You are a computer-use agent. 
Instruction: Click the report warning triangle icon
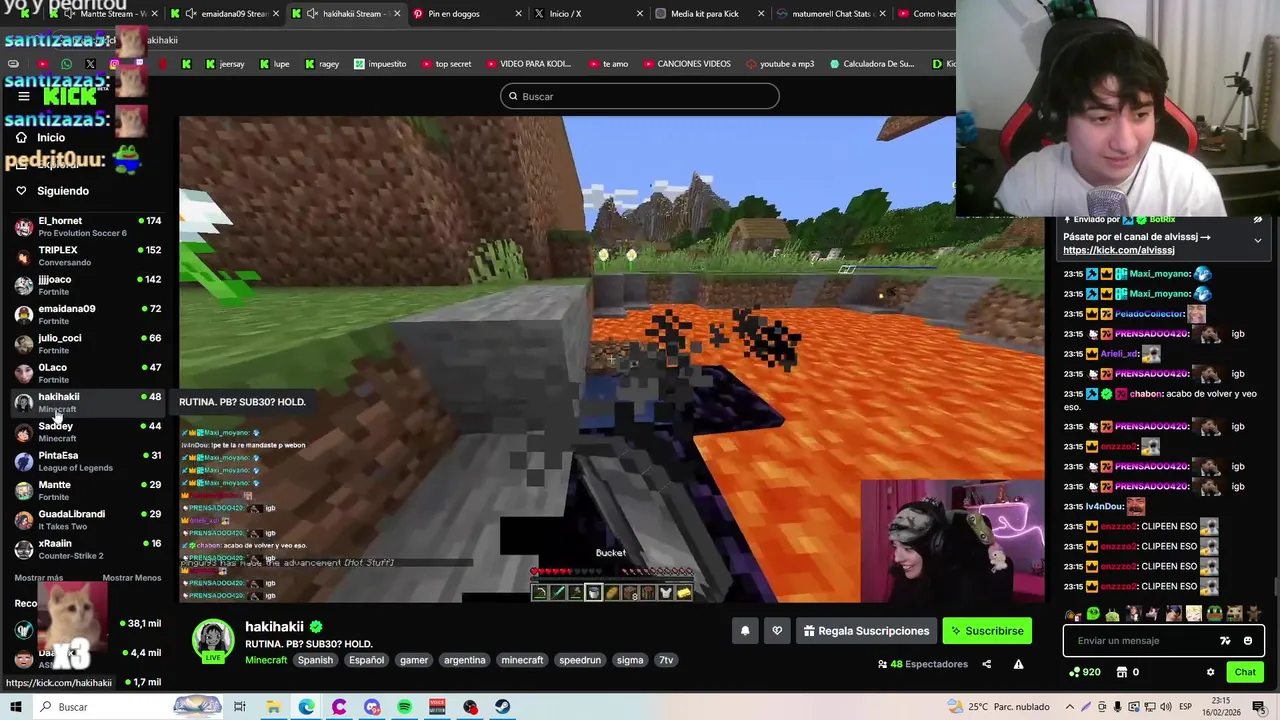pyautogui.click(x=1018, y=664)
